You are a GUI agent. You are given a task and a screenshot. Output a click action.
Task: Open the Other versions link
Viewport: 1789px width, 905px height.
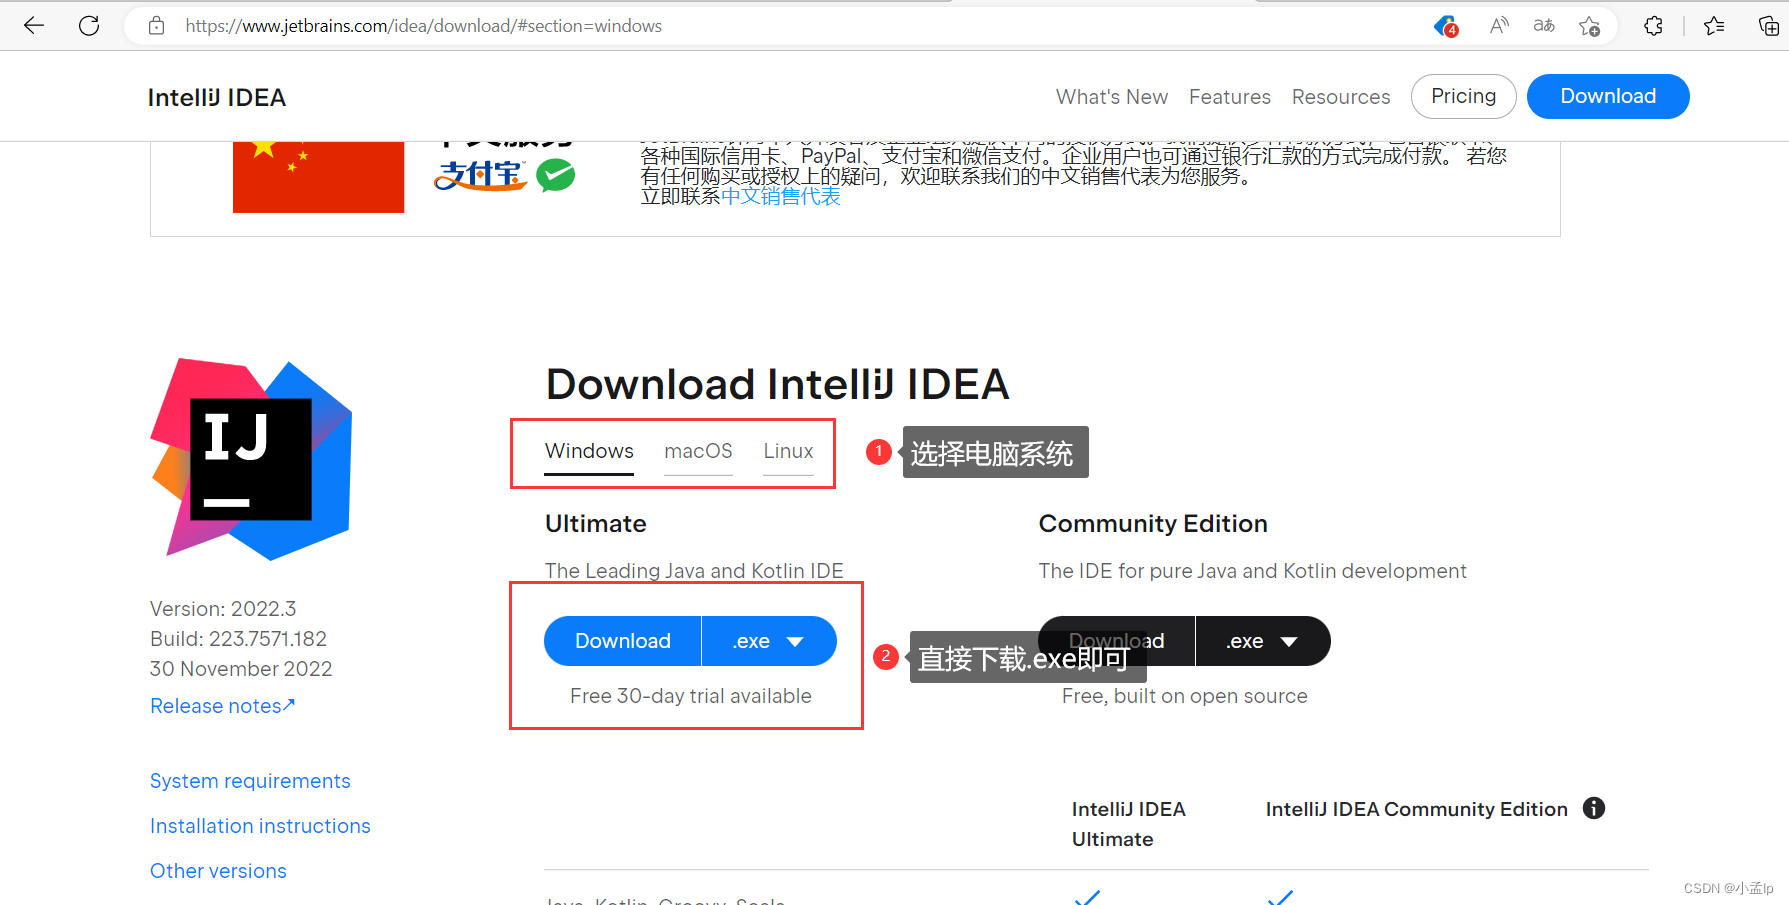(218, 871)
